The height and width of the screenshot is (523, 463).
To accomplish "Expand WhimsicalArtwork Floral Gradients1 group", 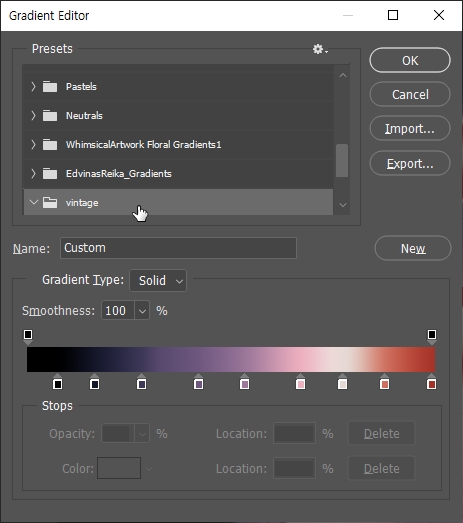I will point(33,145).
